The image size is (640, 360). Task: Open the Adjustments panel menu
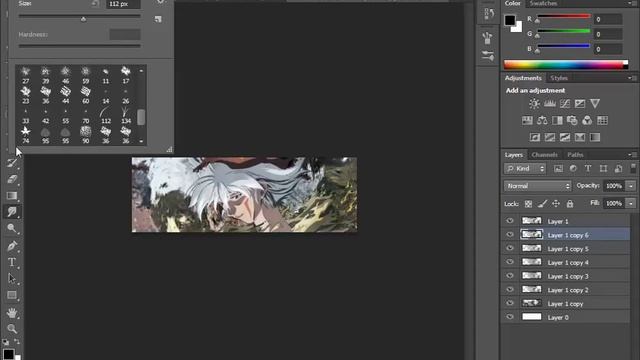[x=632, y=78]
